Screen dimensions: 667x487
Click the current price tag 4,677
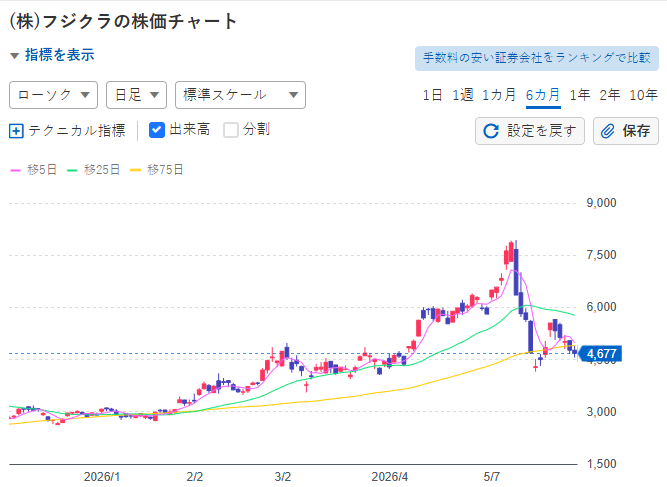tap(601, 354)
